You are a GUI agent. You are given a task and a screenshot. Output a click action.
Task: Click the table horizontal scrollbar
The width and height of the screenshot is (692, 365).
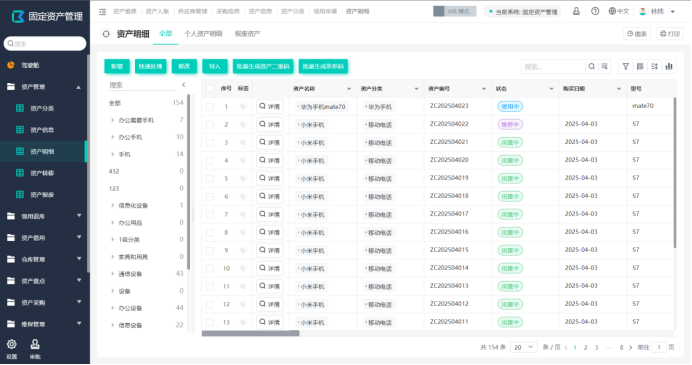[x=251, y=333]
